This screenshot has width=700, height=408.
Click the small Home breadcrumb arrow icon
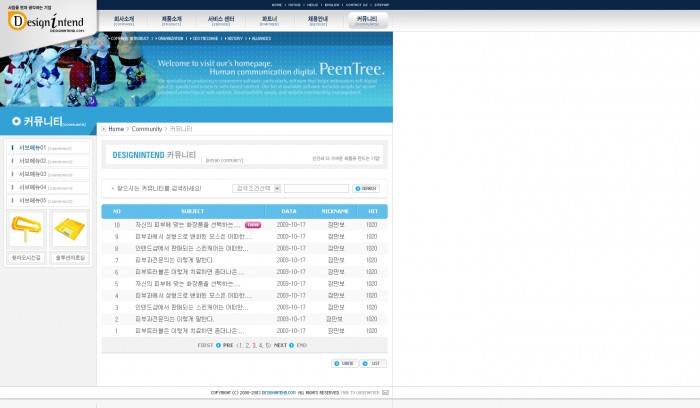point(104,129)
